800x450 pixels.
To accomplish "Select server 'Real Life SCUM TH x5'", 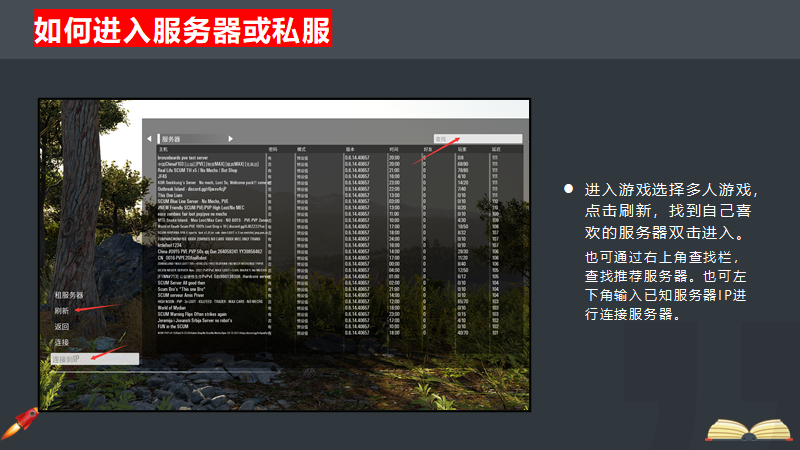I will pos(339,170).
